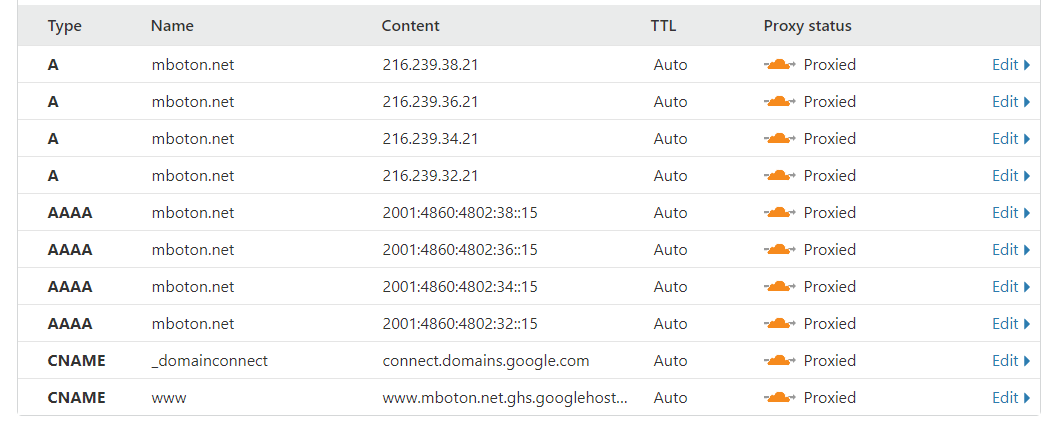This screenshot has height=423, width=1062.
Task: Open Edit link for 2001:4860:4802:36::15 record
Action: (x=1010, y=250)
